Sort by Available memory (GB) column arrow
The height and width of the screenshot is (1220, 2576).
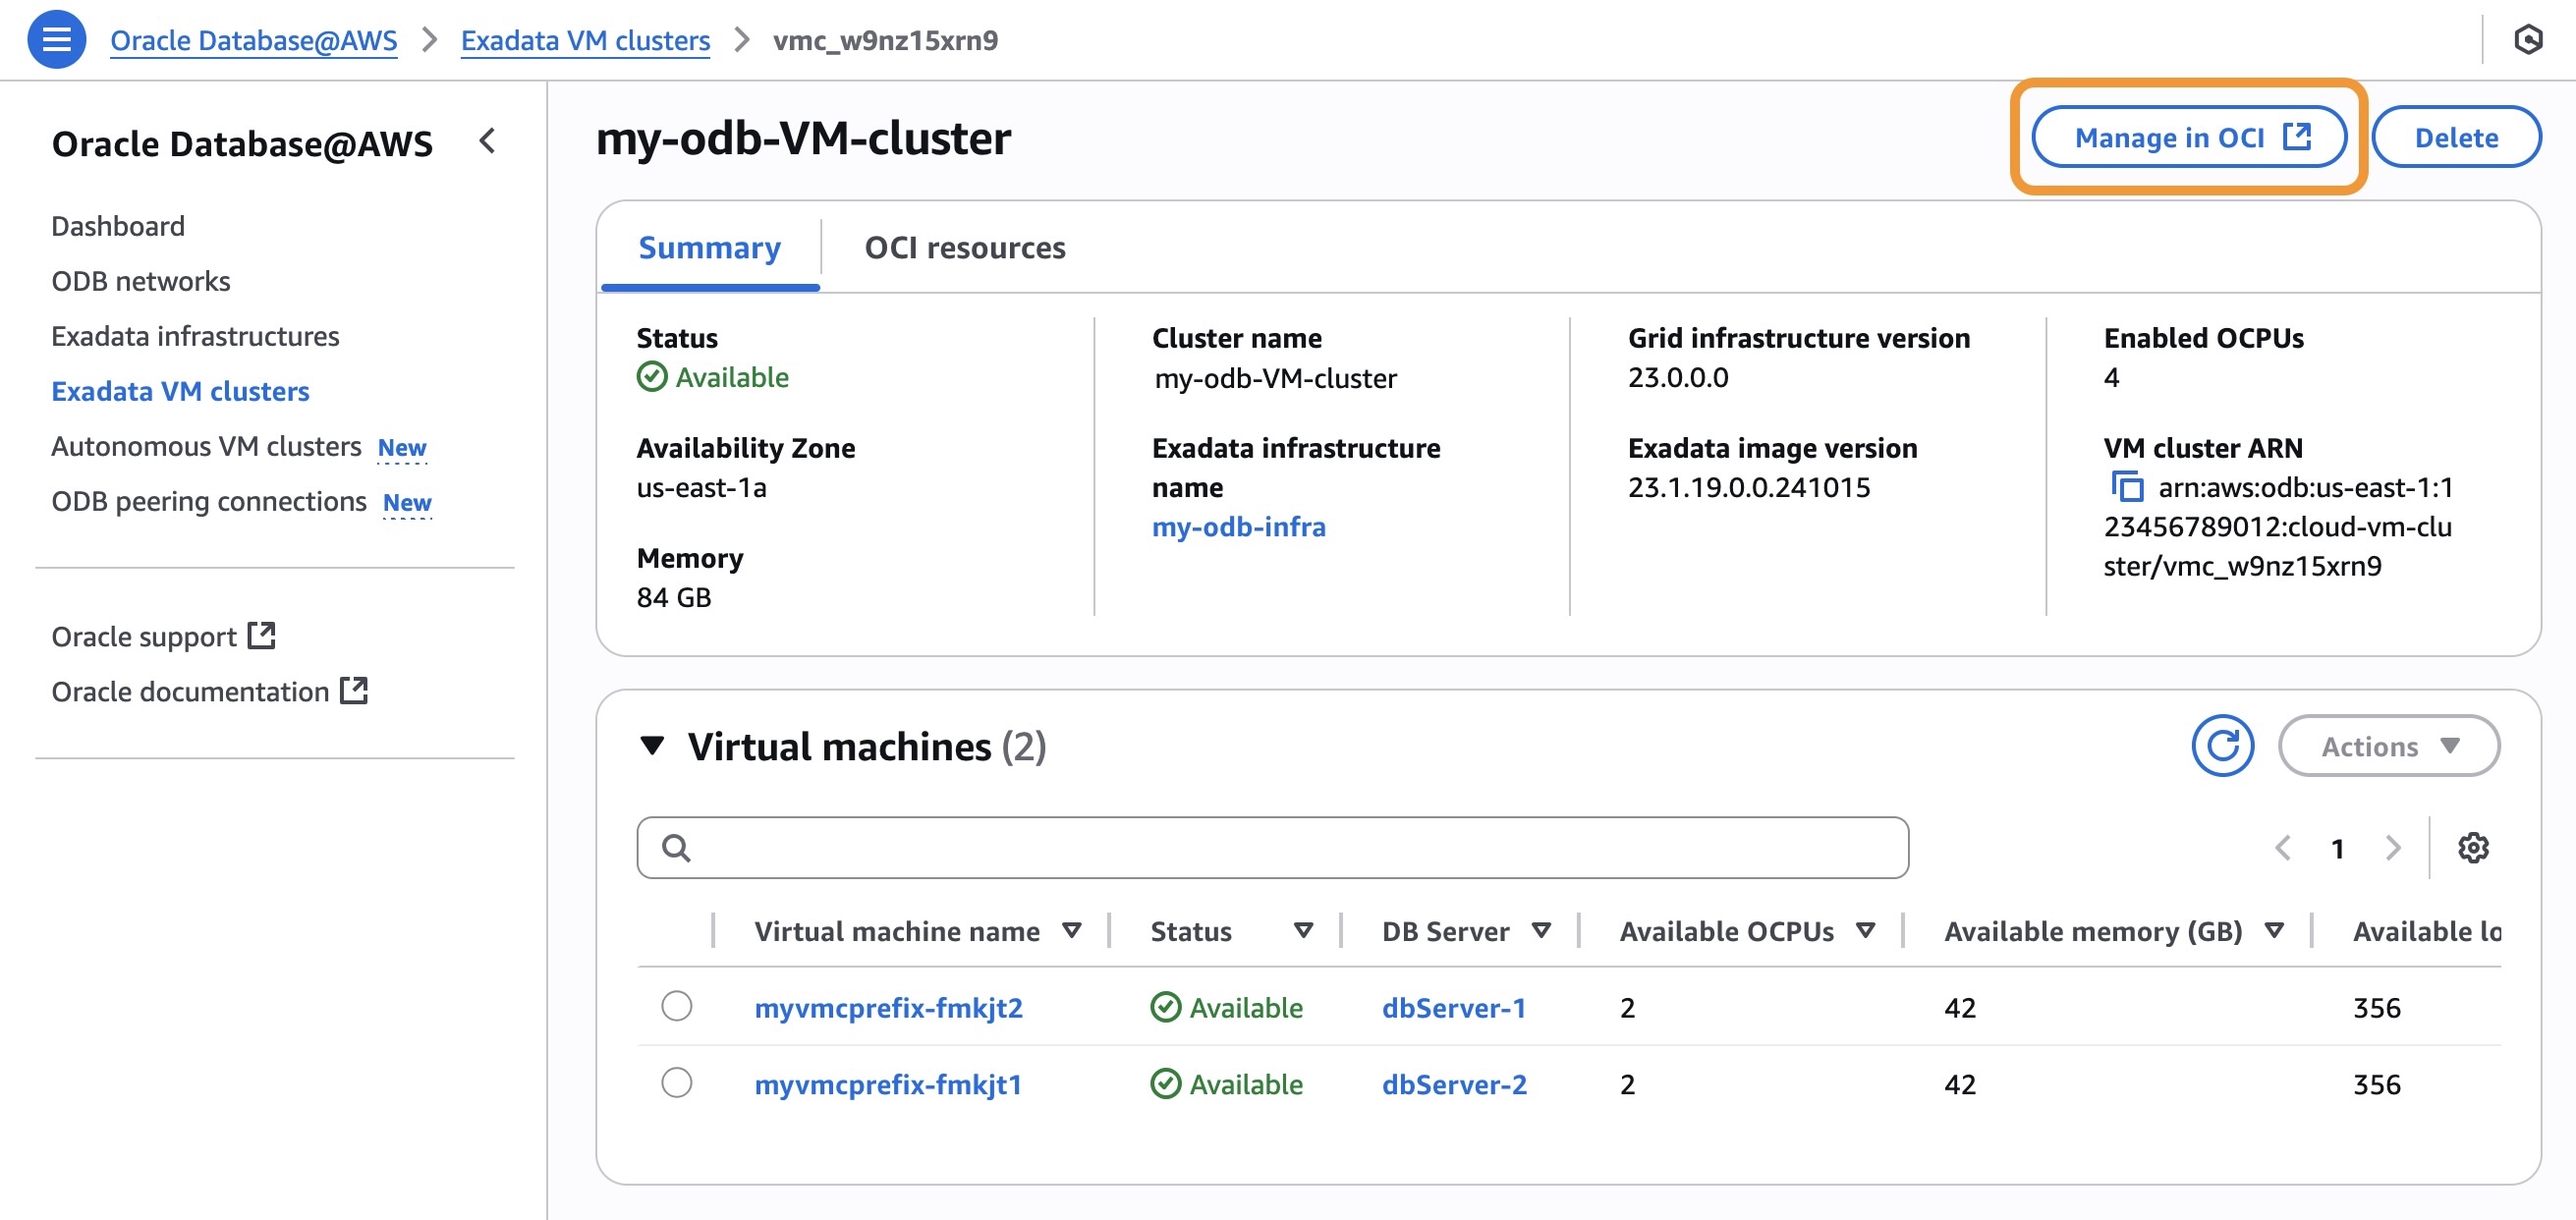2274,931
